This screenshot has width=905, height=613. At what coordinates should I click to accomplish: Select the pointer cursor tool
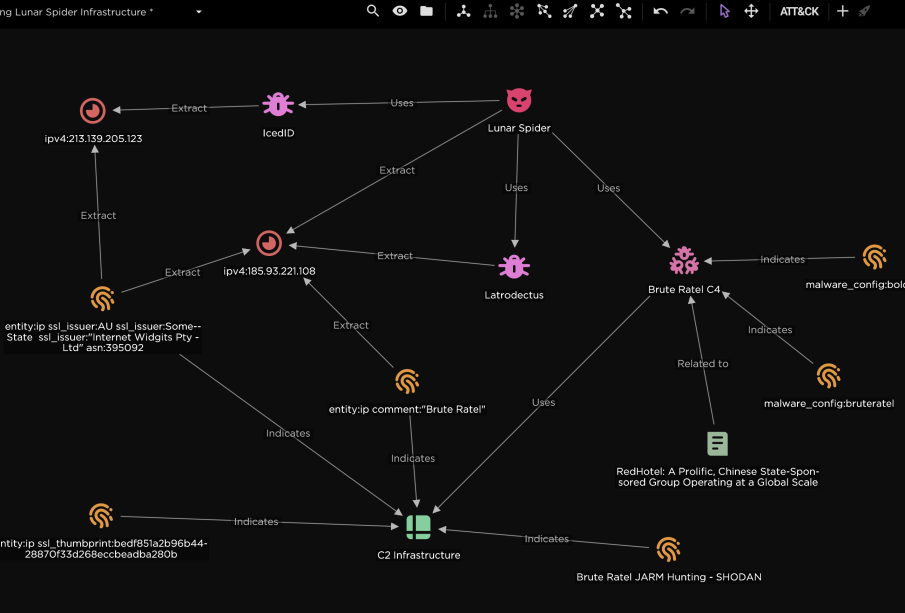(724, 11)
